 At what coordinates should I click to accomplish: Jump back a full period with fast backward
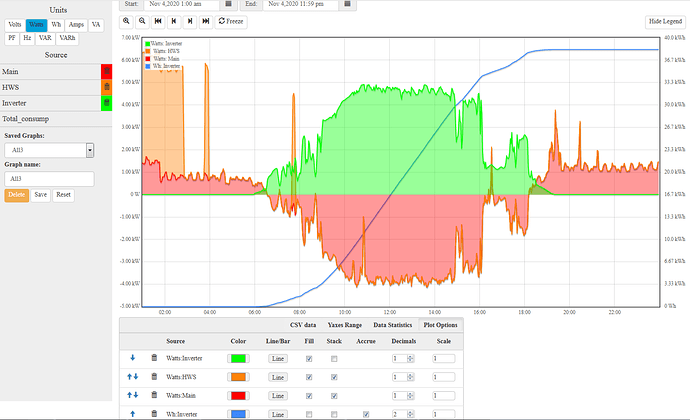pyautogui.click(x=158, y=21)
